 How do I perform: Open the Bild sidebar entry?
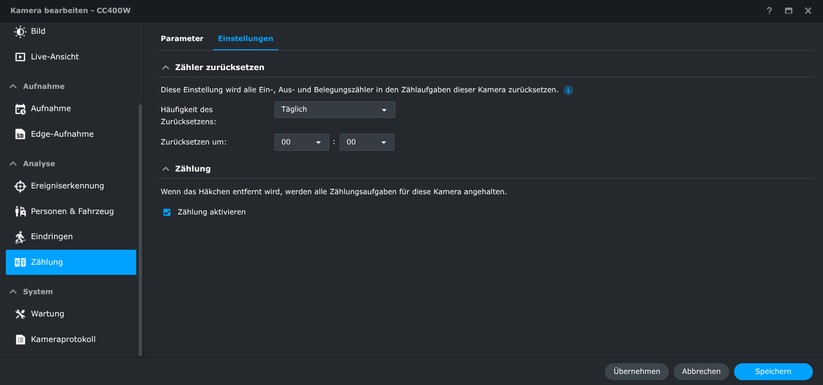click(x=71, y=31)
